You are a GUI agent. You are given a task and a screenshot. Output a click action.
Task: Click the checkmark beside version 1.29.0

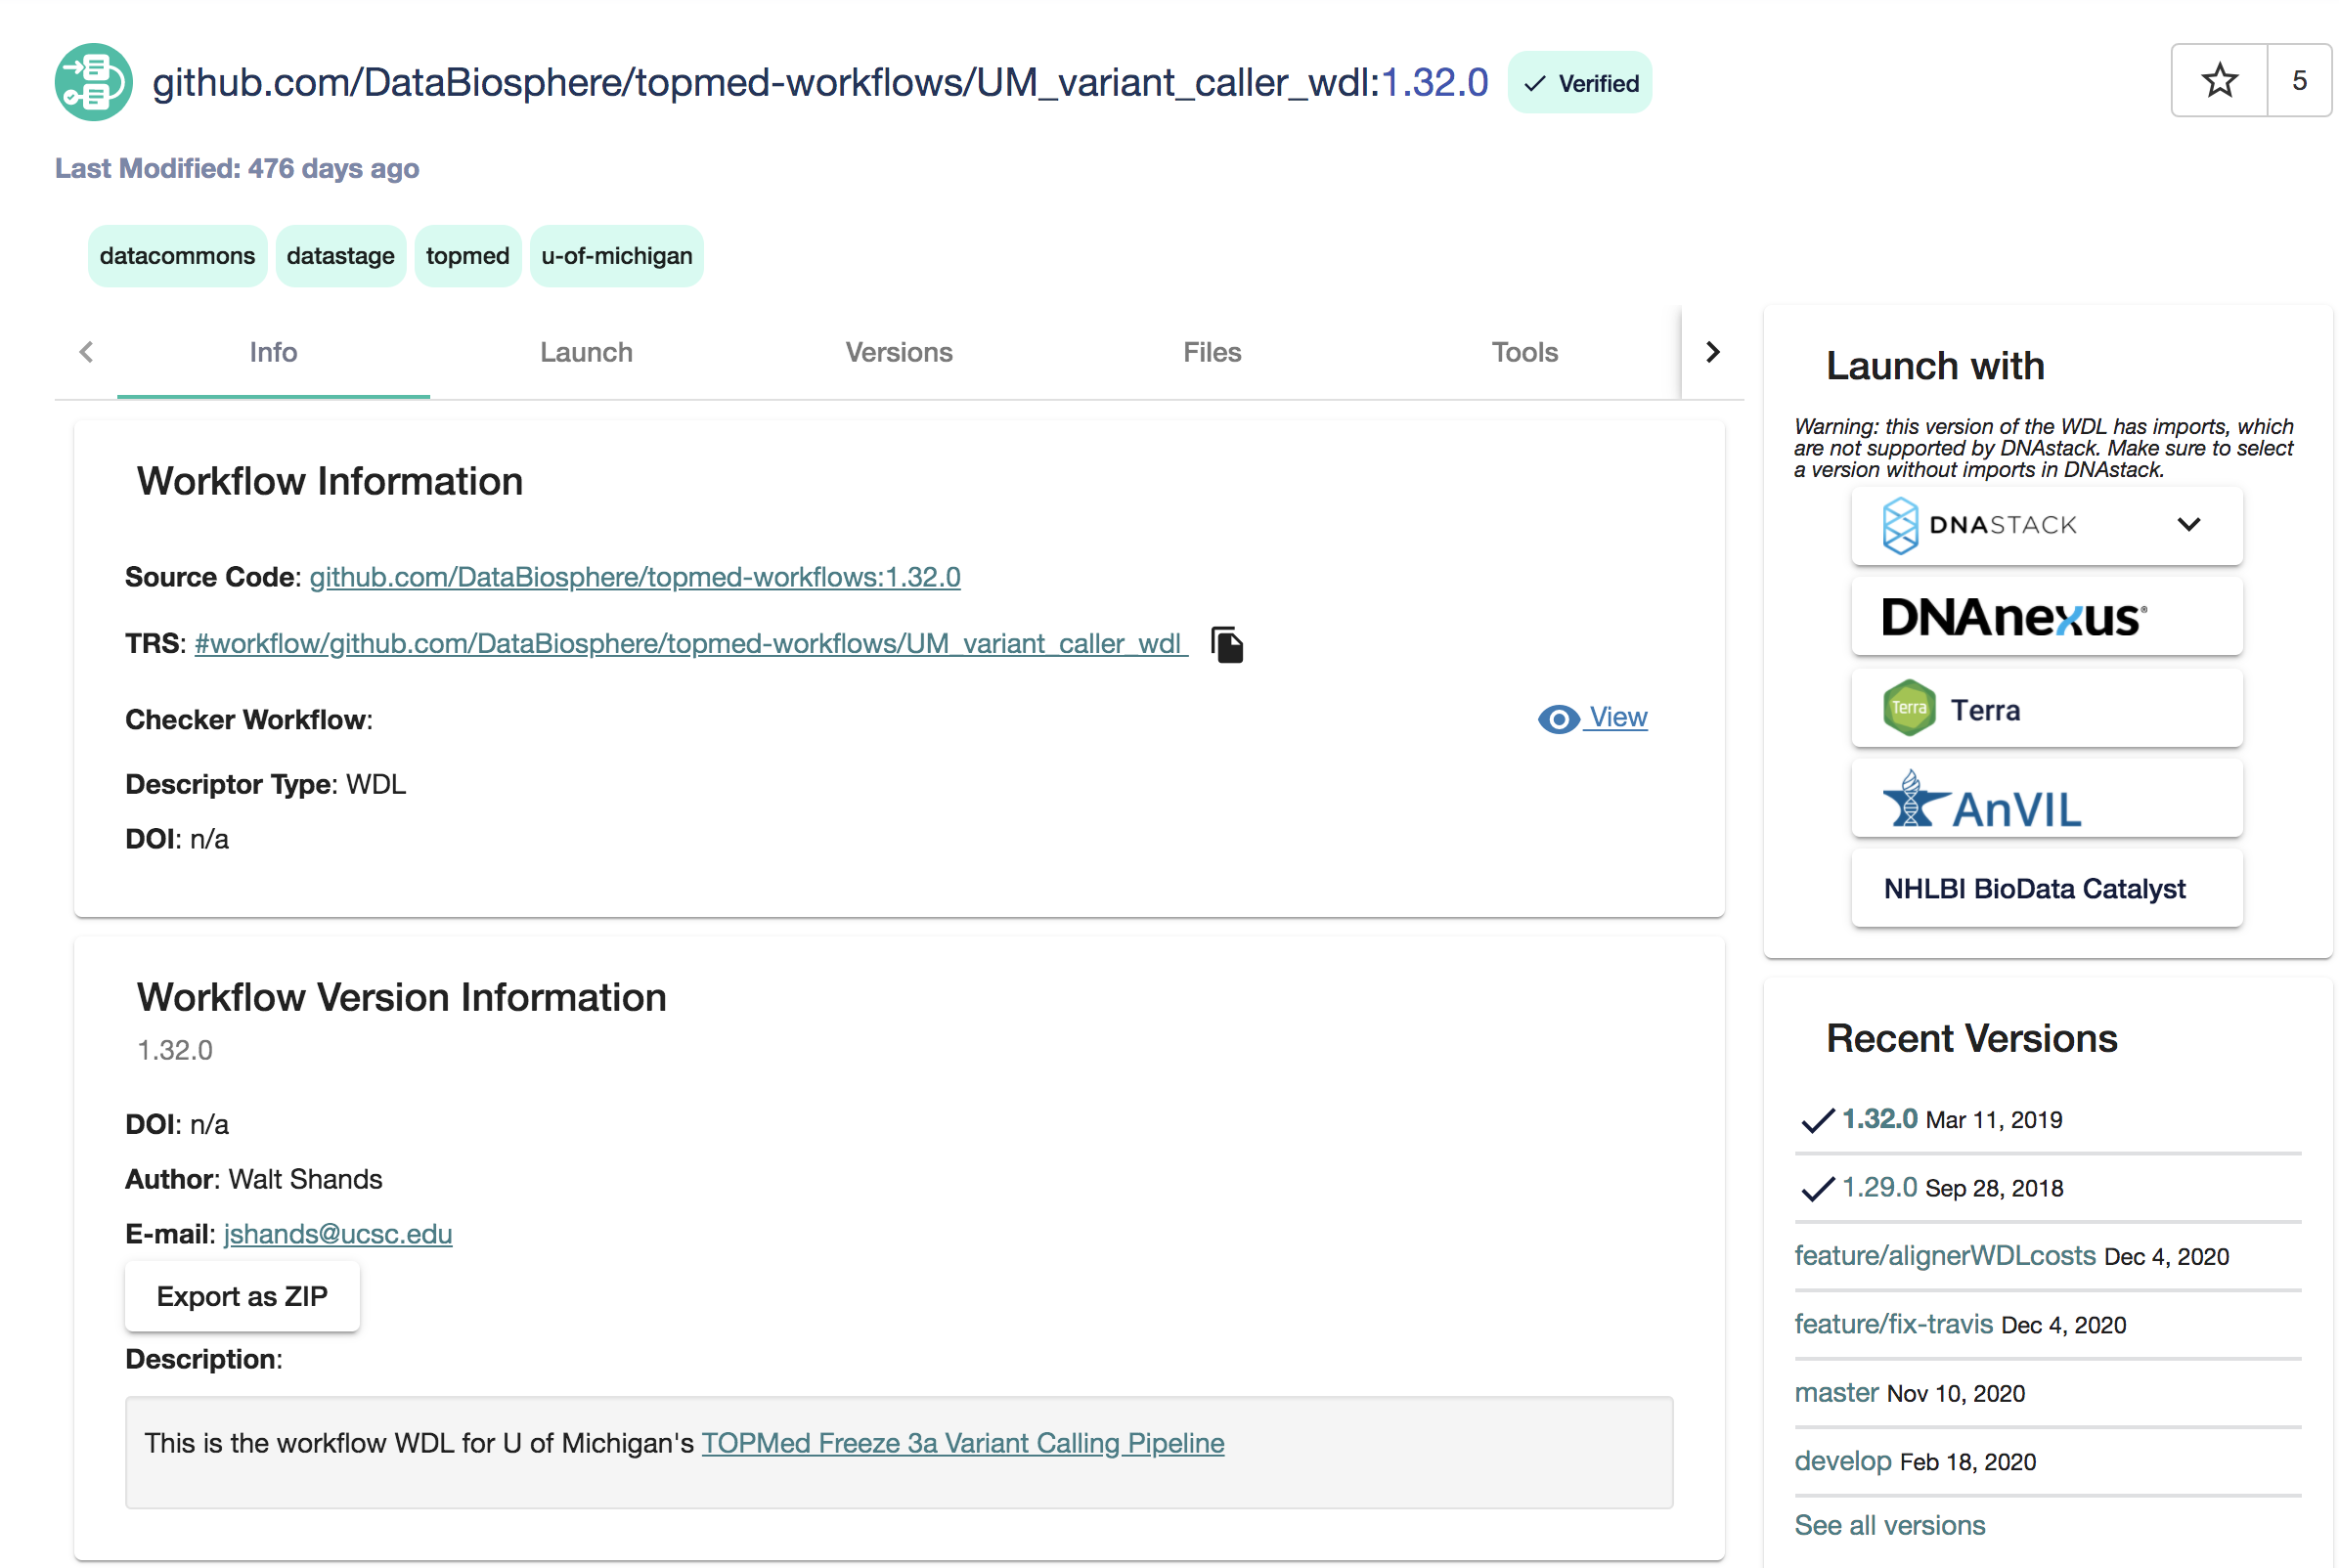[x=1815, y=1188]
